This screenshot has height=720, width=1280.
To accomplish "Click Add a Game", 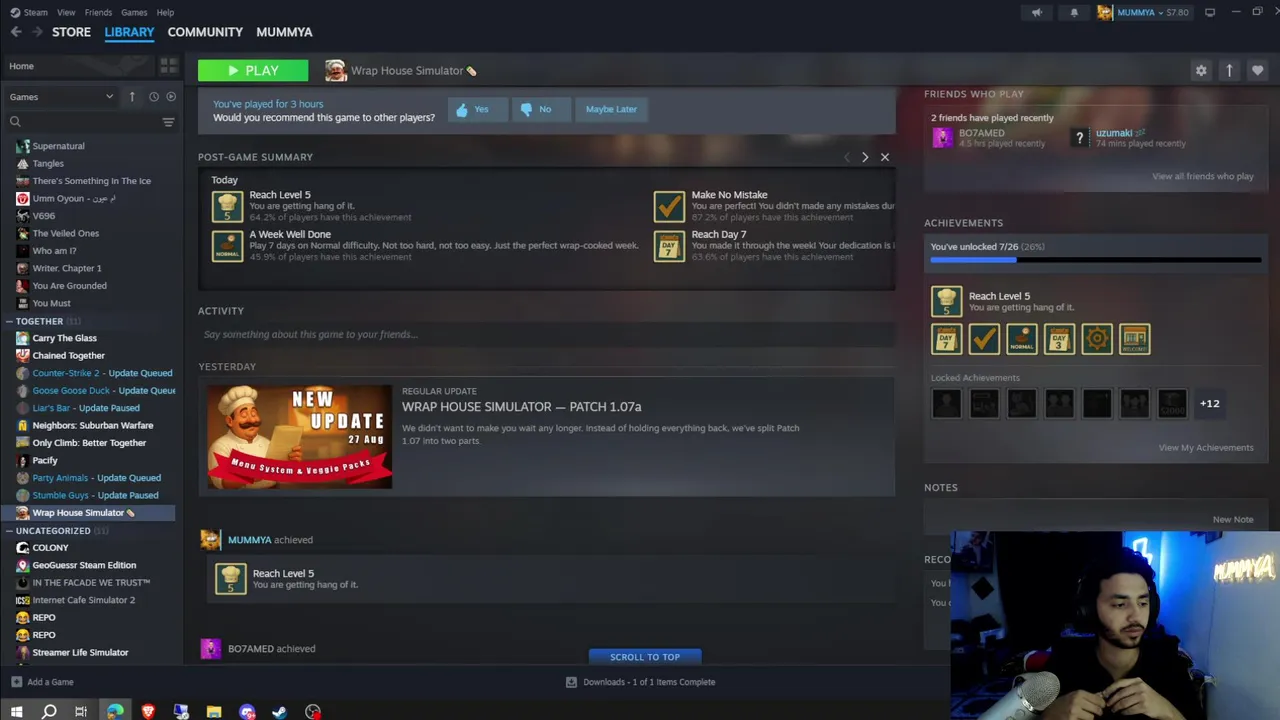I will pyautogui.click(x=41, y=682).
